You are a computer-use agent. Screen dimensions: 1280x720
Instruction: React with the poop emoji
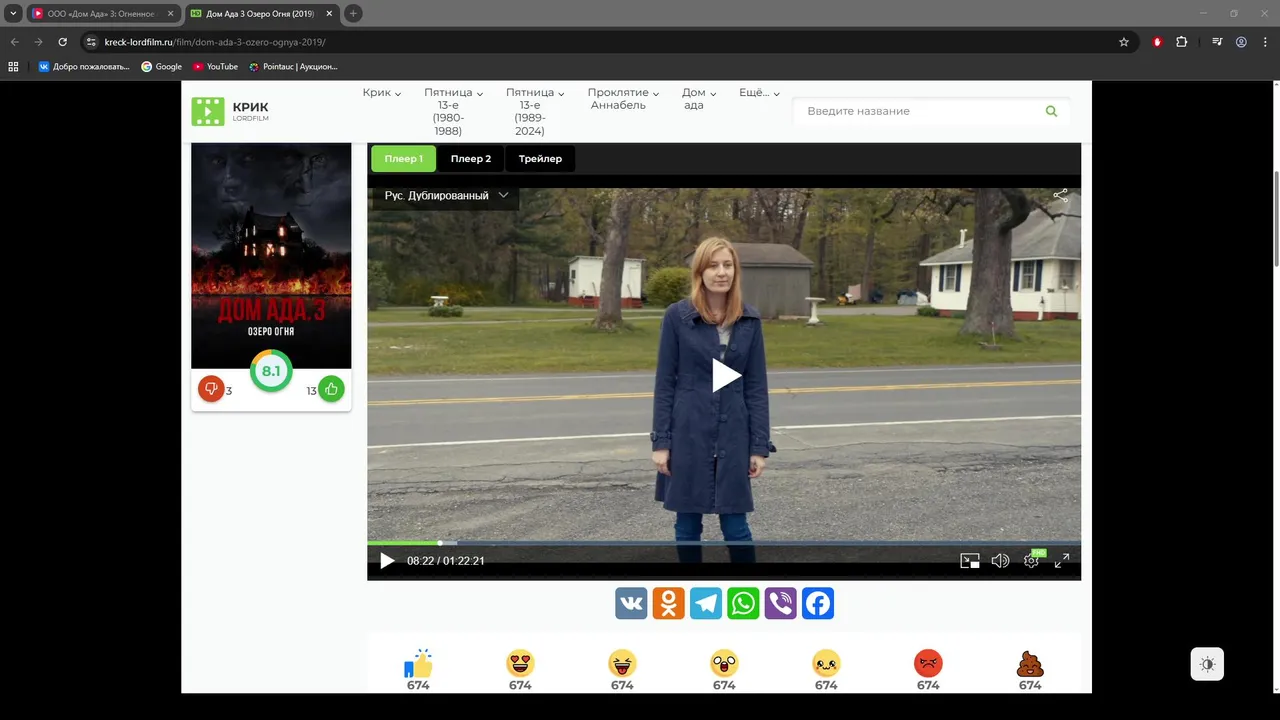pyautogui.click(x=1030, y=663)
